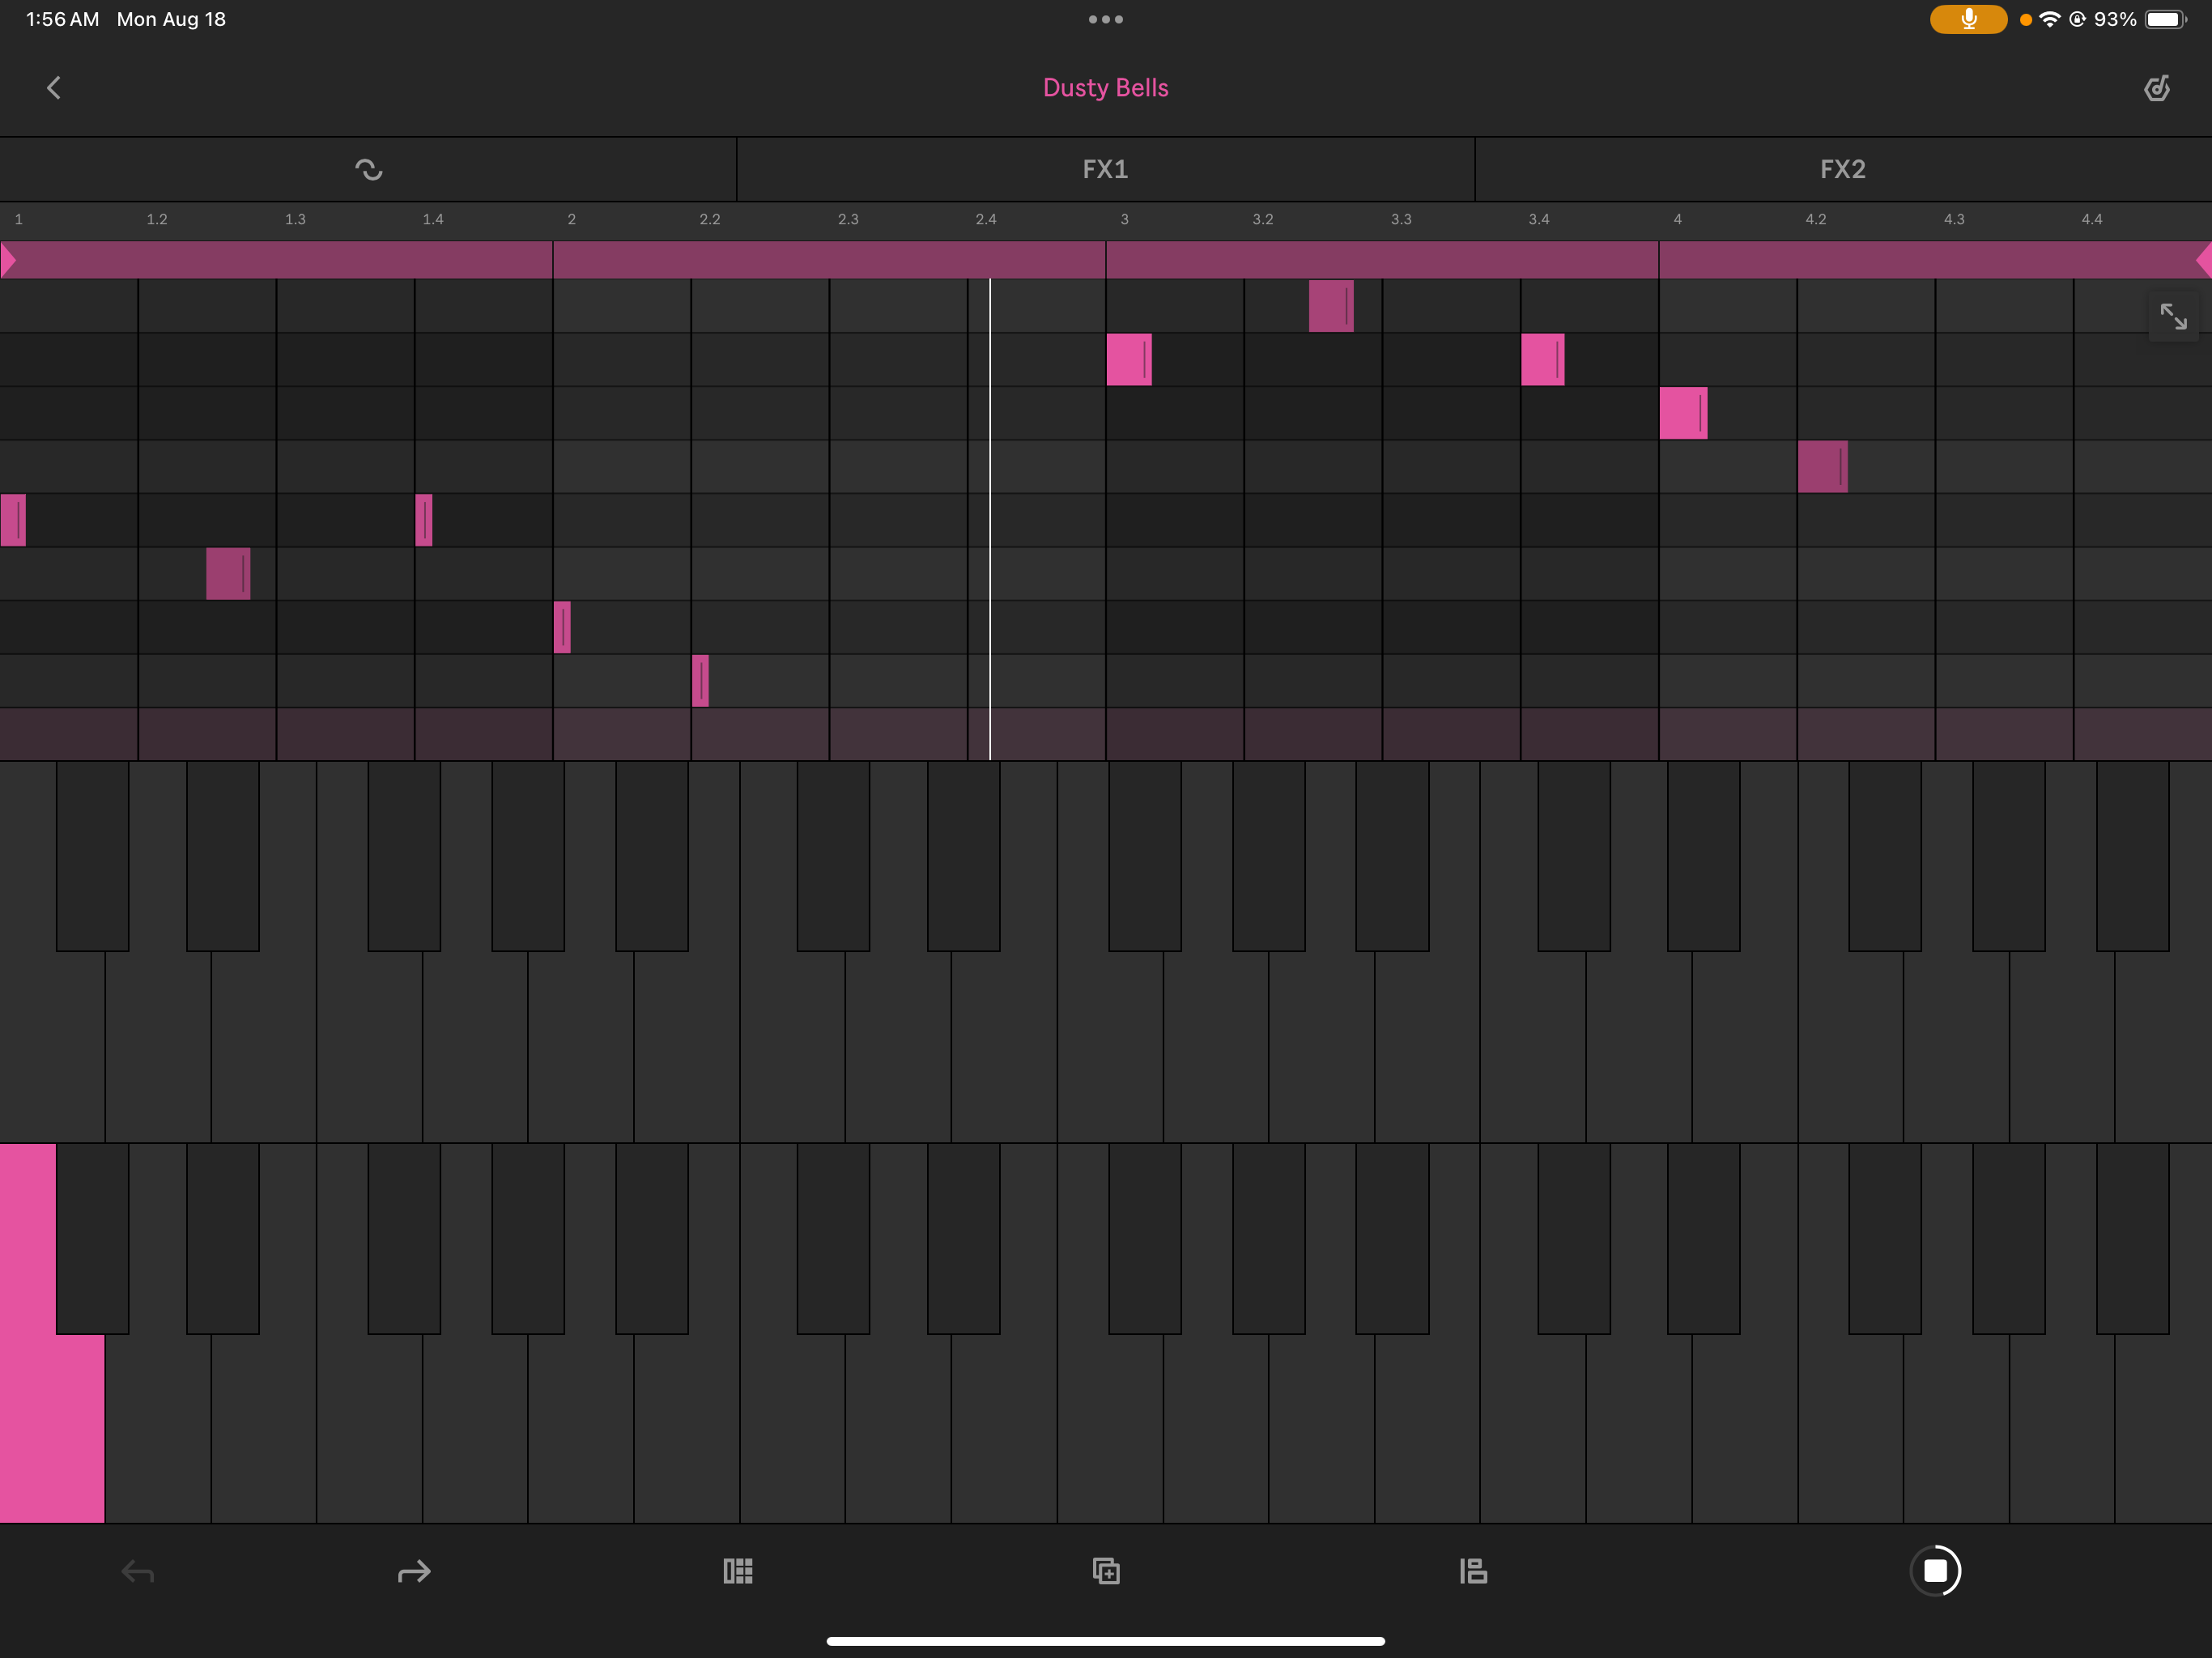Select the automation curve tab
This screenshot has height=1658, width=2212.
coord(368,169)
